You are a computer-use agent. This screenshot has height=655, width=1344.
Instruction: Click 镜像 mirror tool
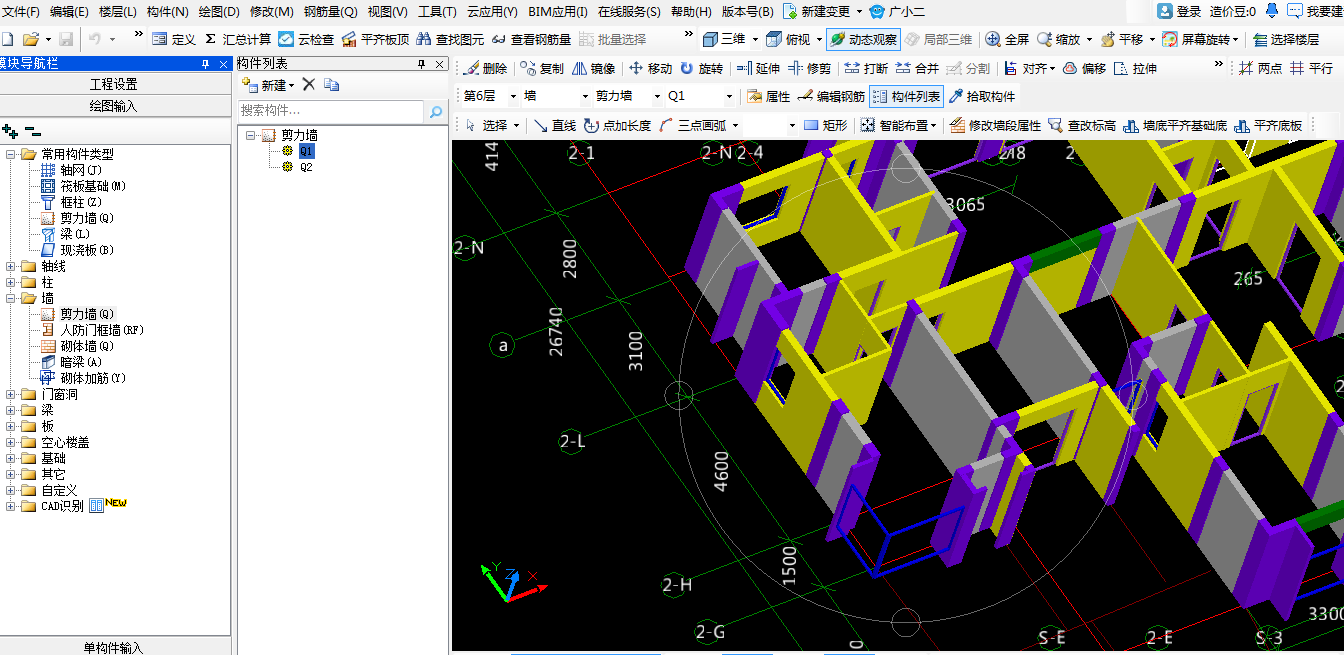(x=594, y=69)
